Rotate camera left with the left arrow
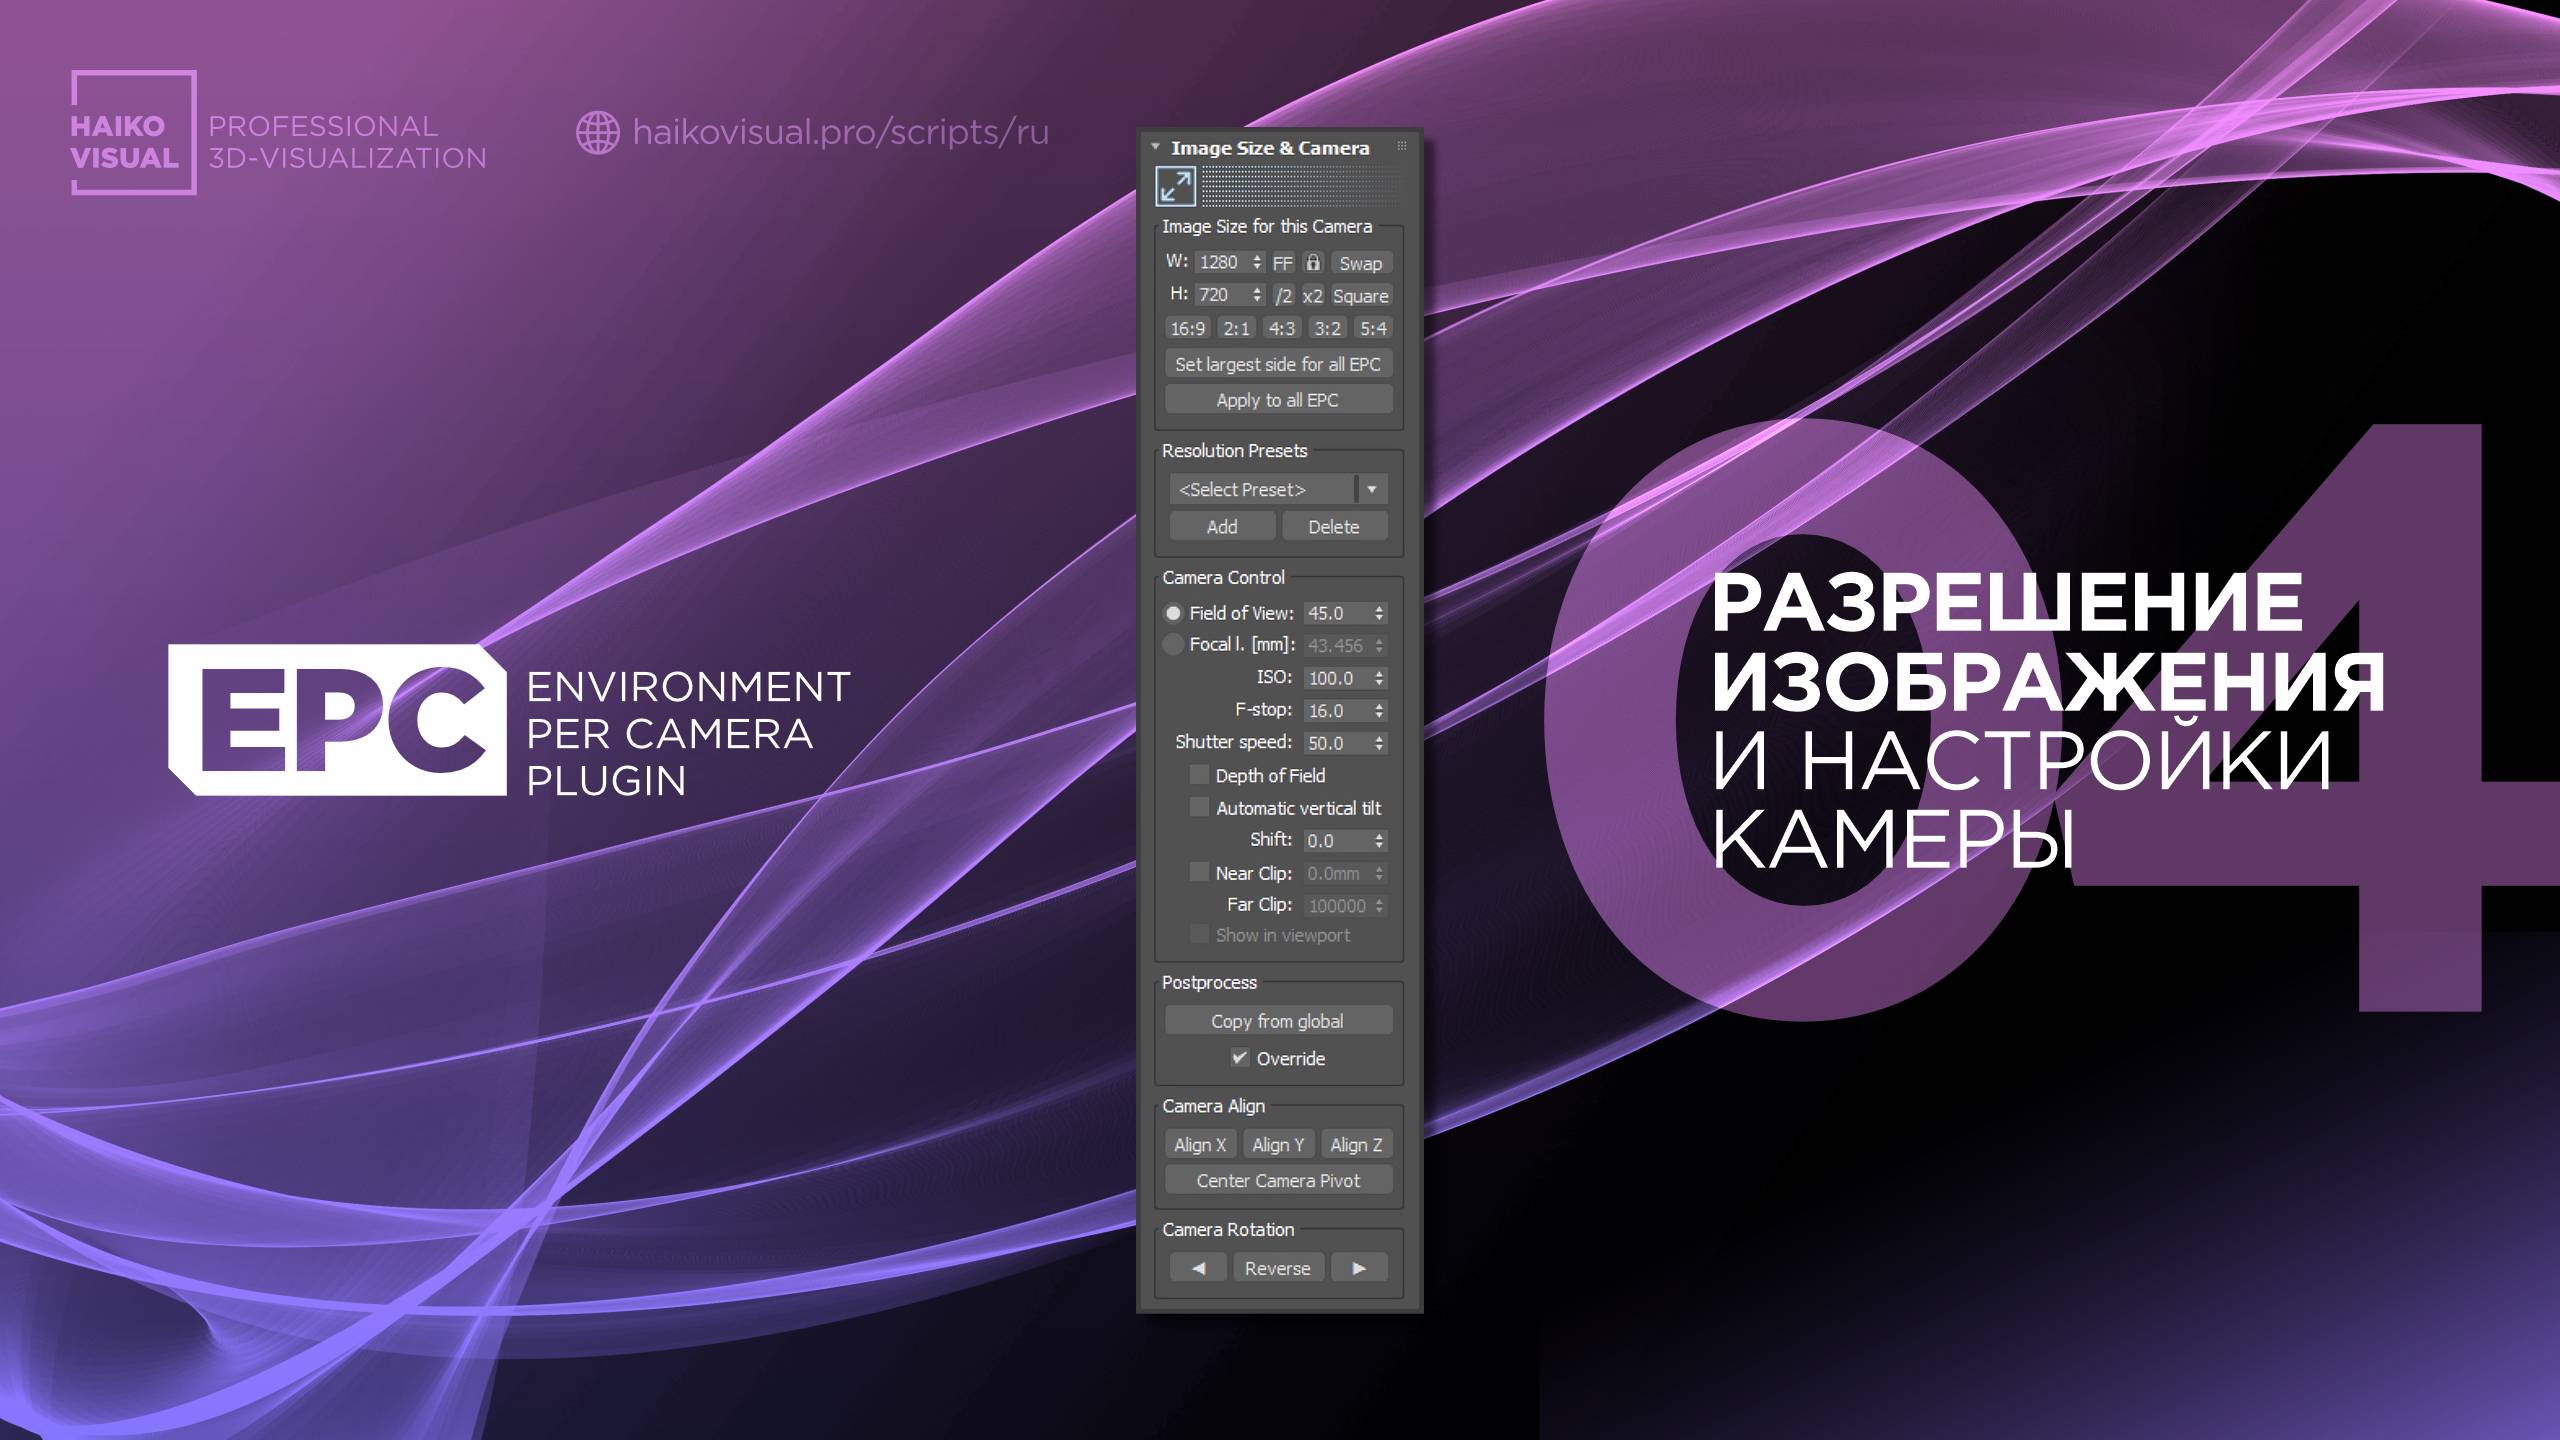2560x1440 pixels. [1199, 1268]
